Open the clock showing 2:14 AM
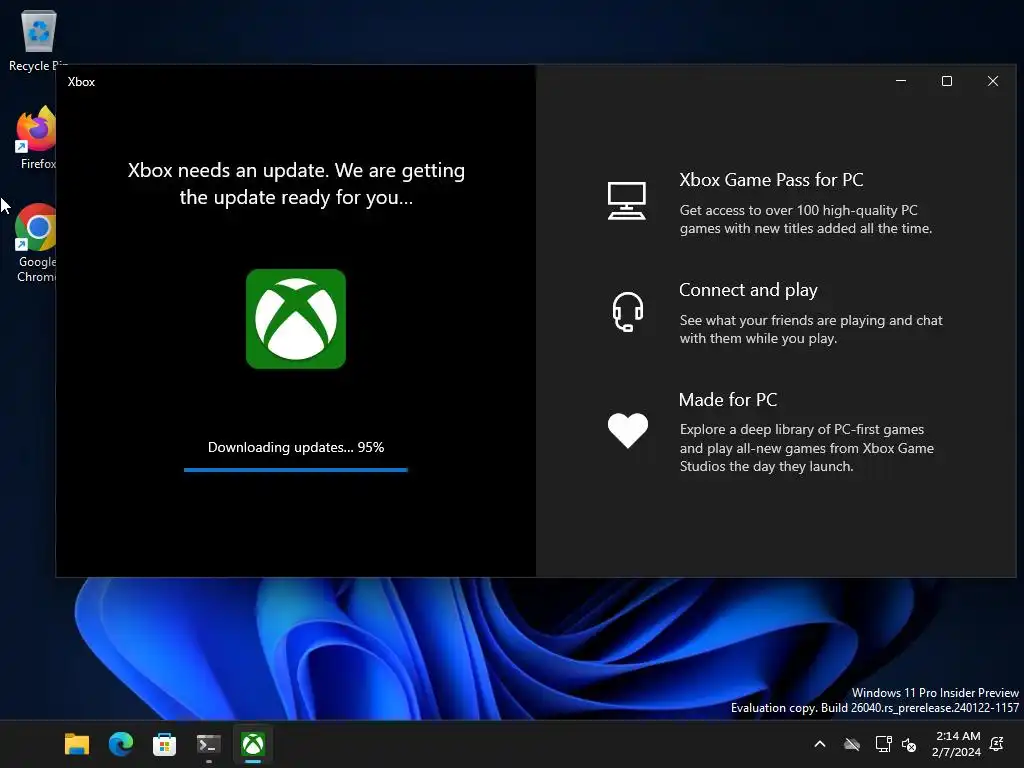1024x768 pixels. pyautogui.click(x=957, y=744)
